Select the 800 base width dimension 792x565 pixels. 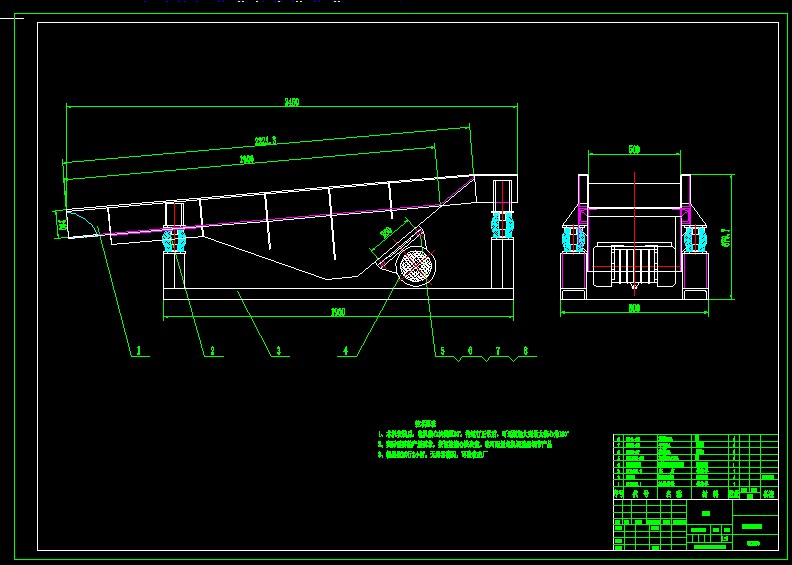634,309
